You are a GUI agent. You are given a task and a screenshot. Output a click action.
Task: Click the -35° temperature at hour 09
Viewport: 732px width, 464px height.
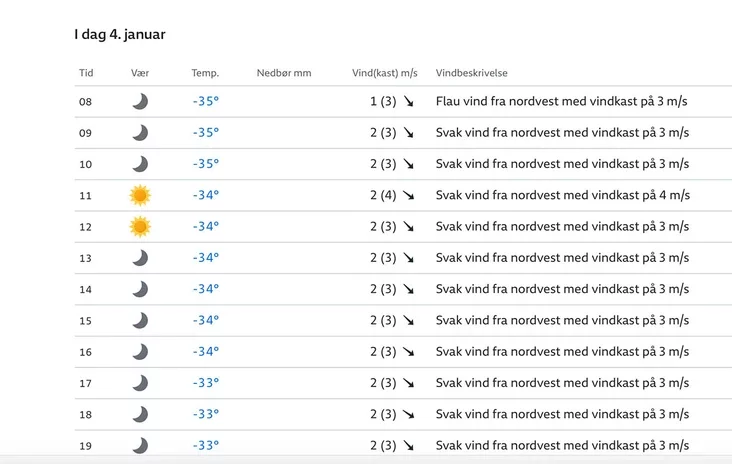(x=205, y=133)
